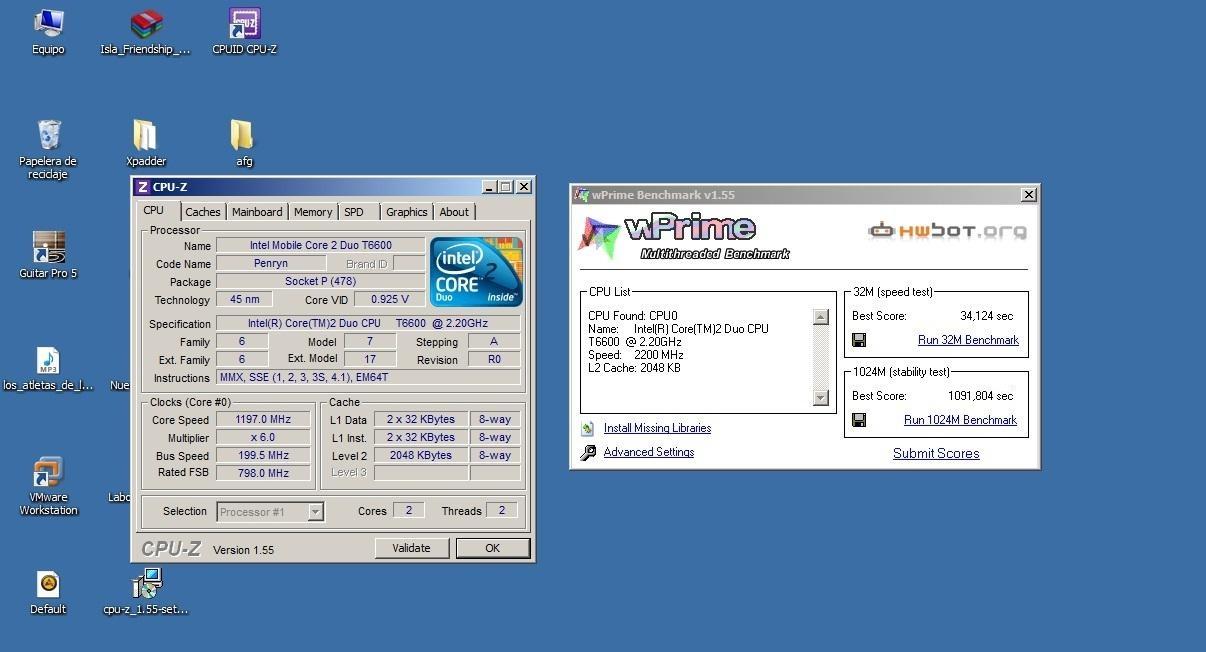Open Advanced Settings link
Image resolution: width=1206 pixels, height=652 pixels.
click(649, 452)
